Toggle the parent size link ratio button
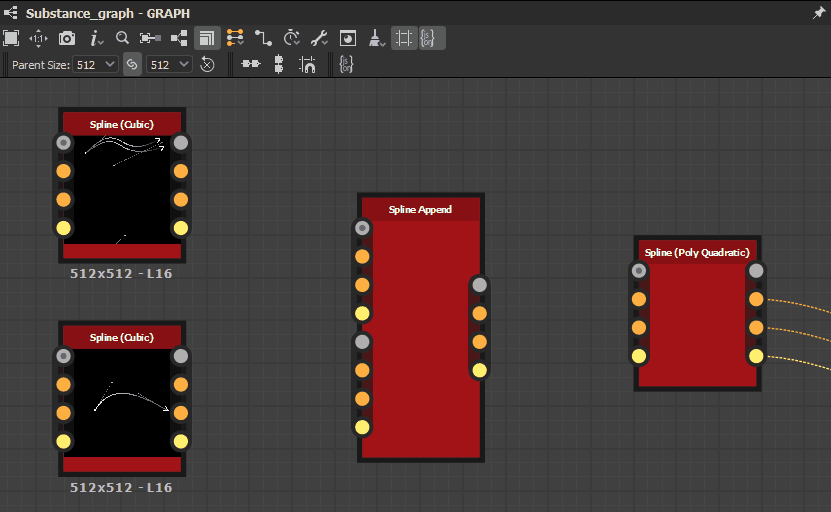The height and width of the screenshot is (512, 831). tap(132, 64)
